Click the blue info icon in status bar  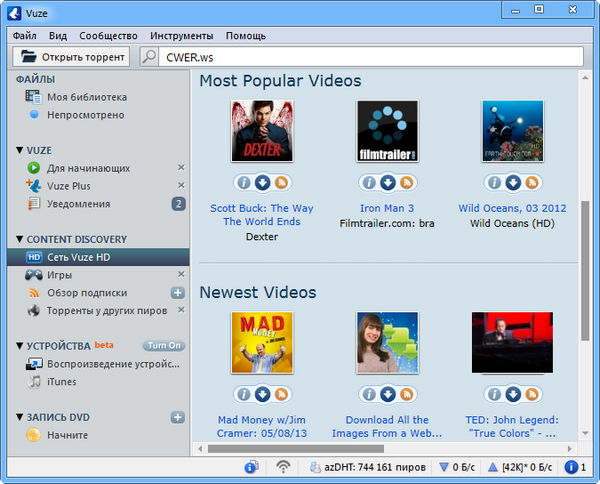tap(251, 467)
